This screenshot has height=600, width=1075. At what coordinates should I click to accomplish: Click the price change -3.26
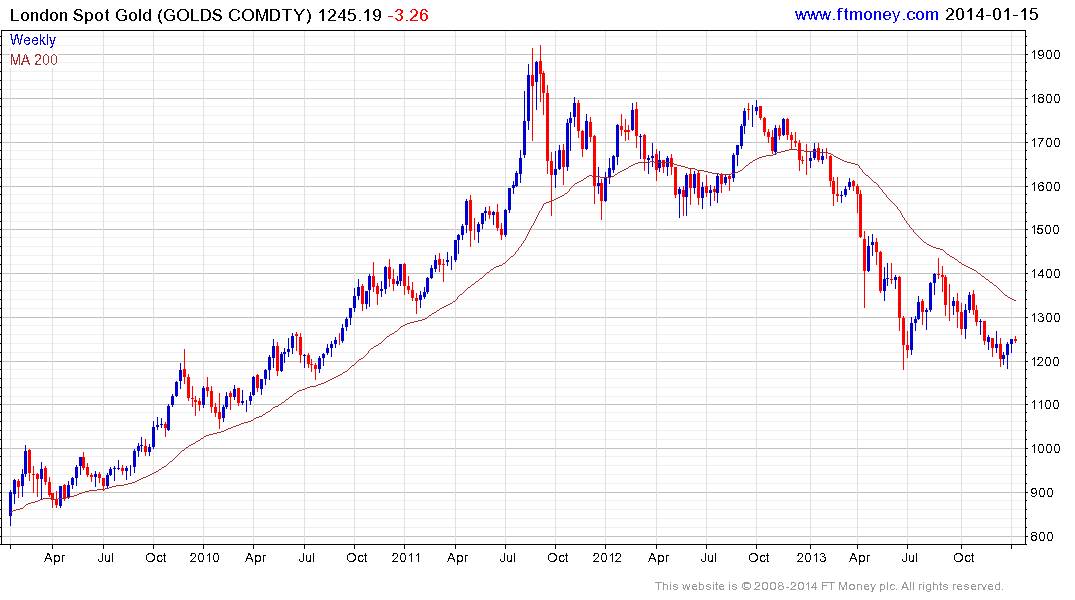click(408, 15)
